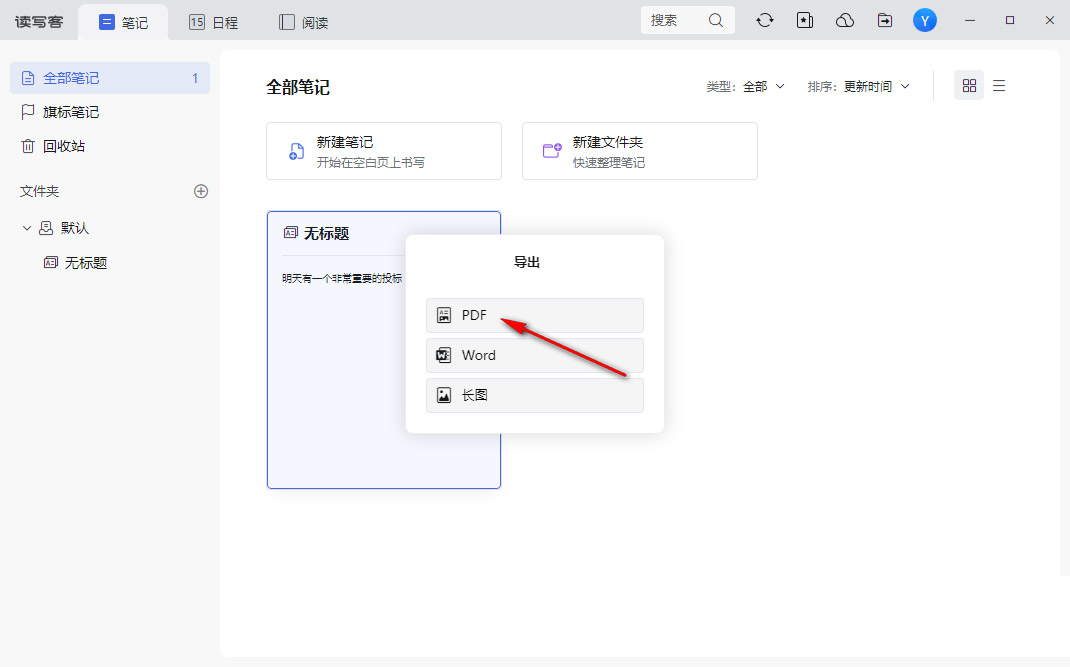Click the 全部笔记 page icon in sidebar
The width and height of the screenshot is (1070, 667).
pyautogui.click(x=28, y=78)
